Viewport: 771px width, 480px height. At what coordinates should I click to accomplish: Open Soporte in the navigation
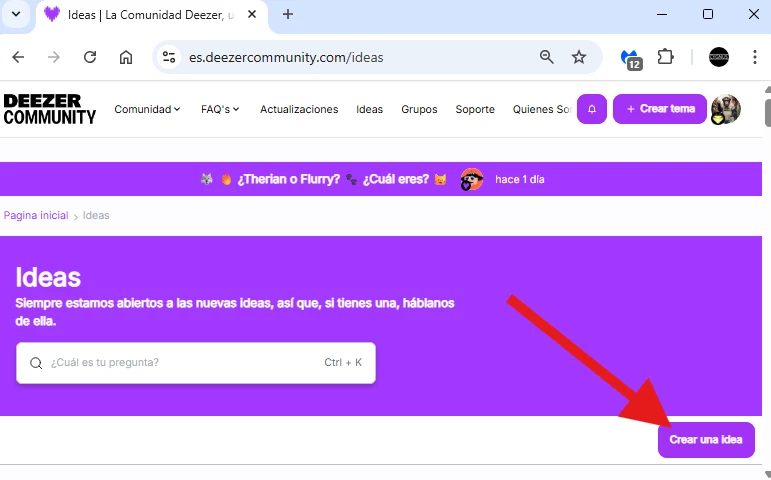[475, 109]
